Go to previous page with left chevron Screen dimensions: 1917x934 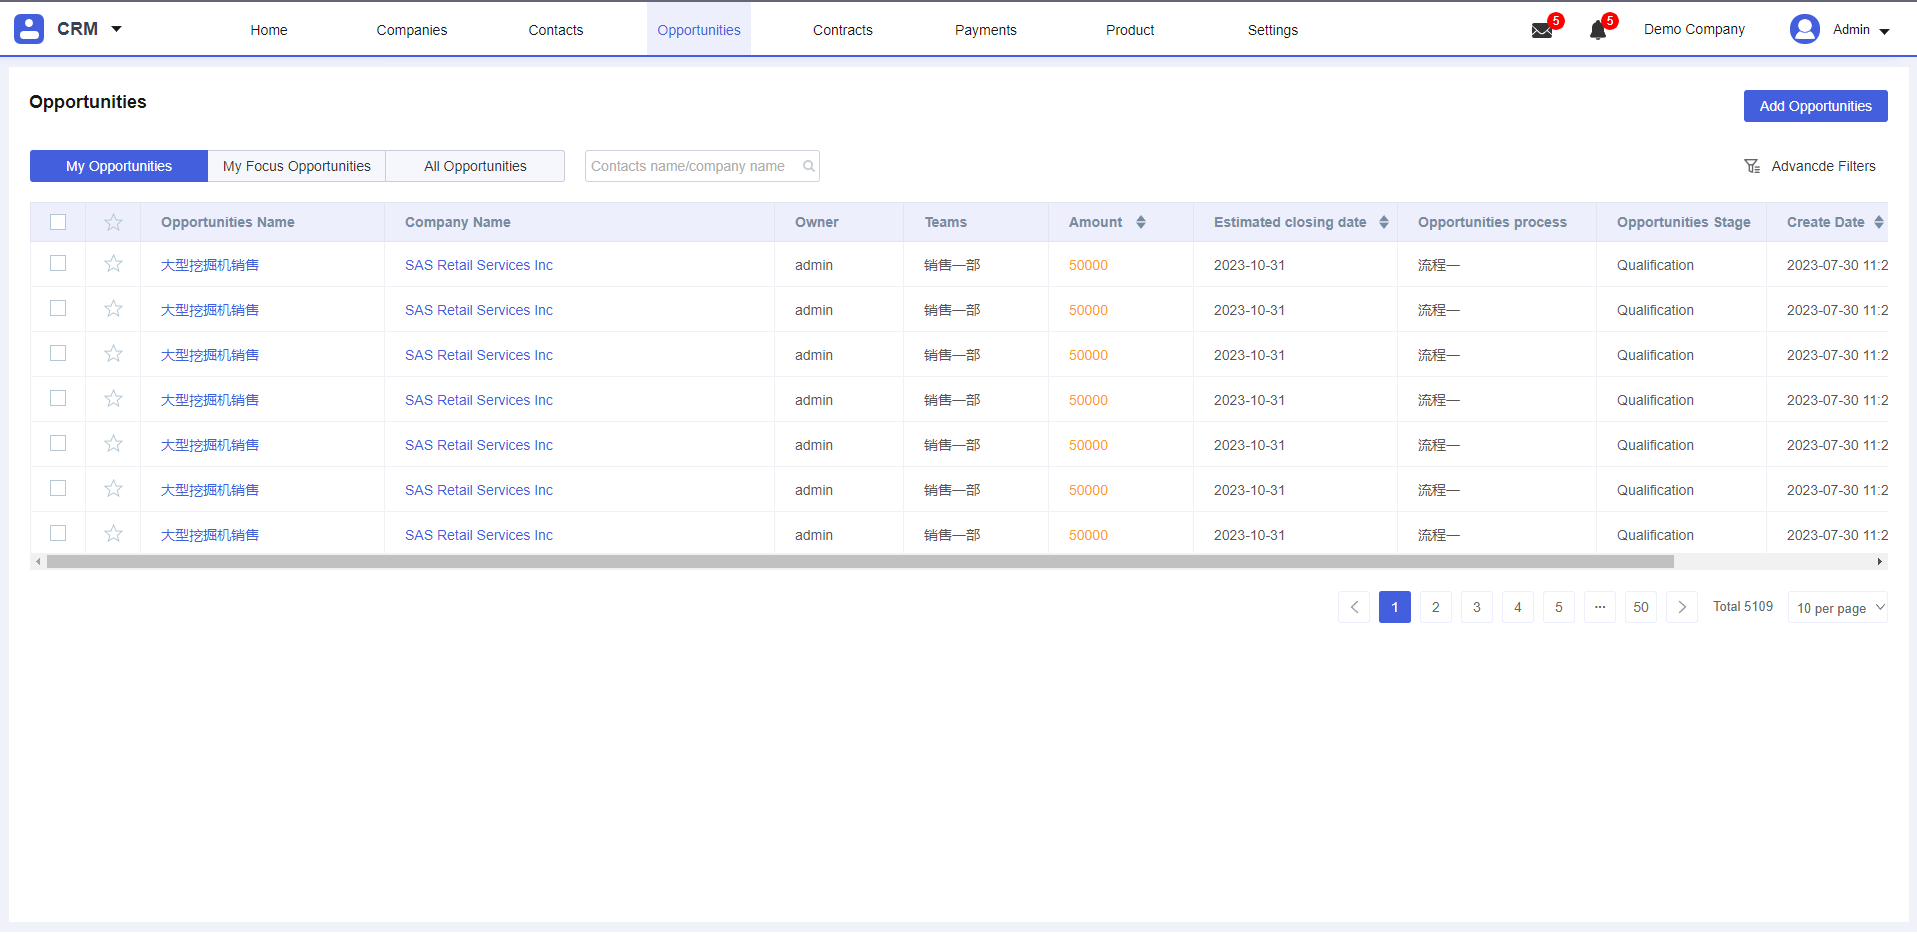pos(1354,607)
